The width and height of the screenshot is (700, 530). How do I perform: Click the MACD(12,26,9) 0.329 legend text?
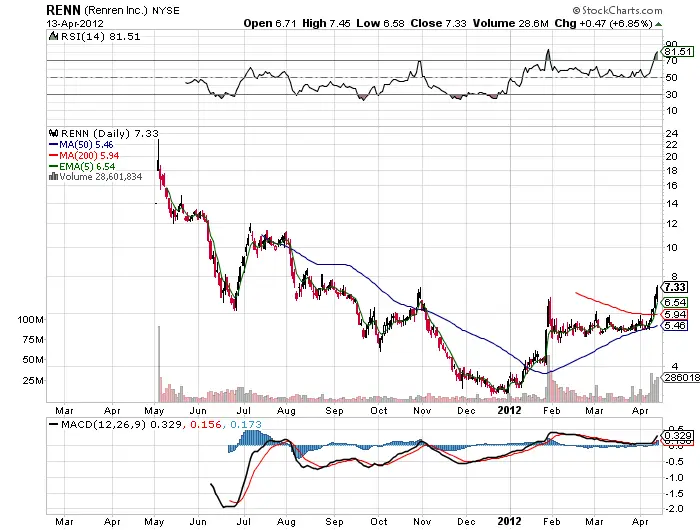pos(121,424)
